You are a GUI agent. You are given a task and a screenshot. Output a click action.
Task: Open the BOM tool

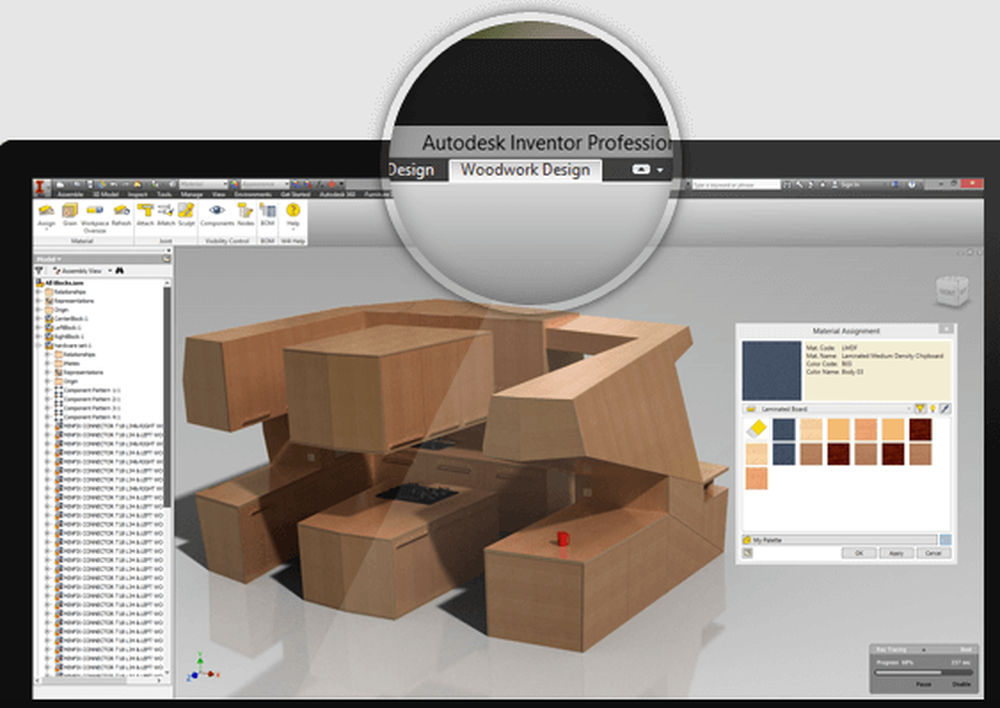pyautogui.click(x=267, y=214)
